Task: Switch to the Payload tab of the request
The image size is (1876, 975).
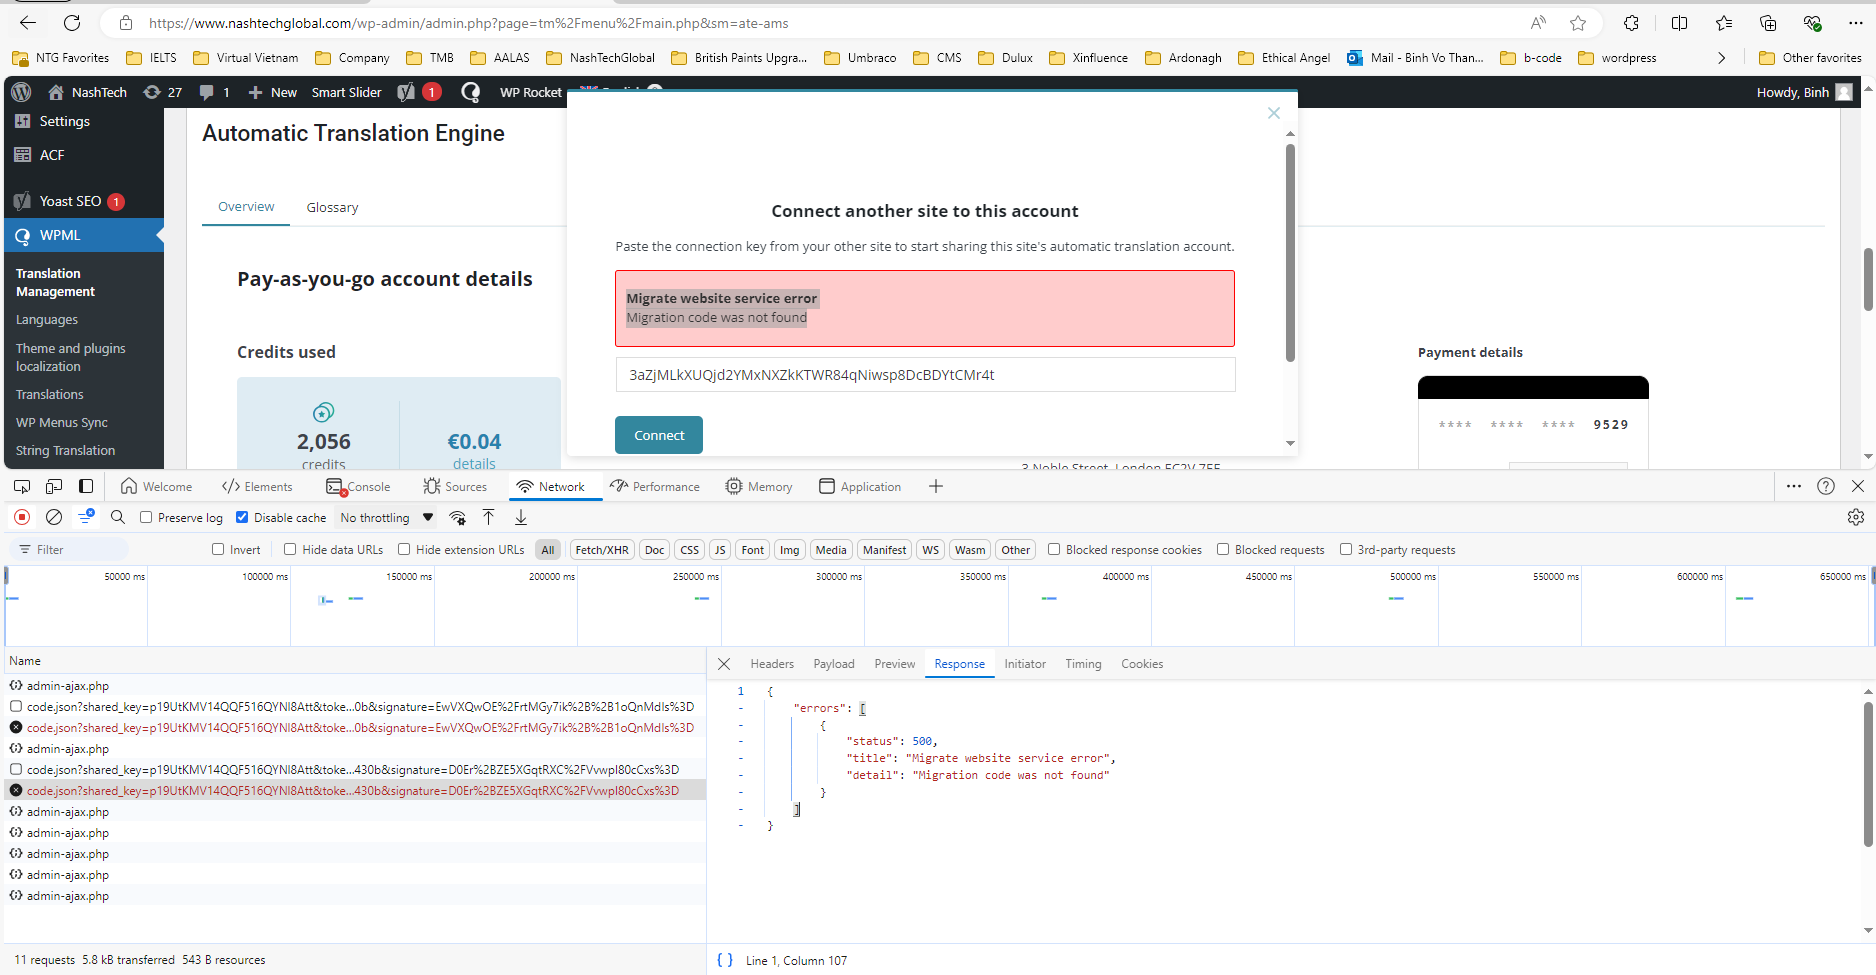Action: pyautogui.click(x=834, y=664)
